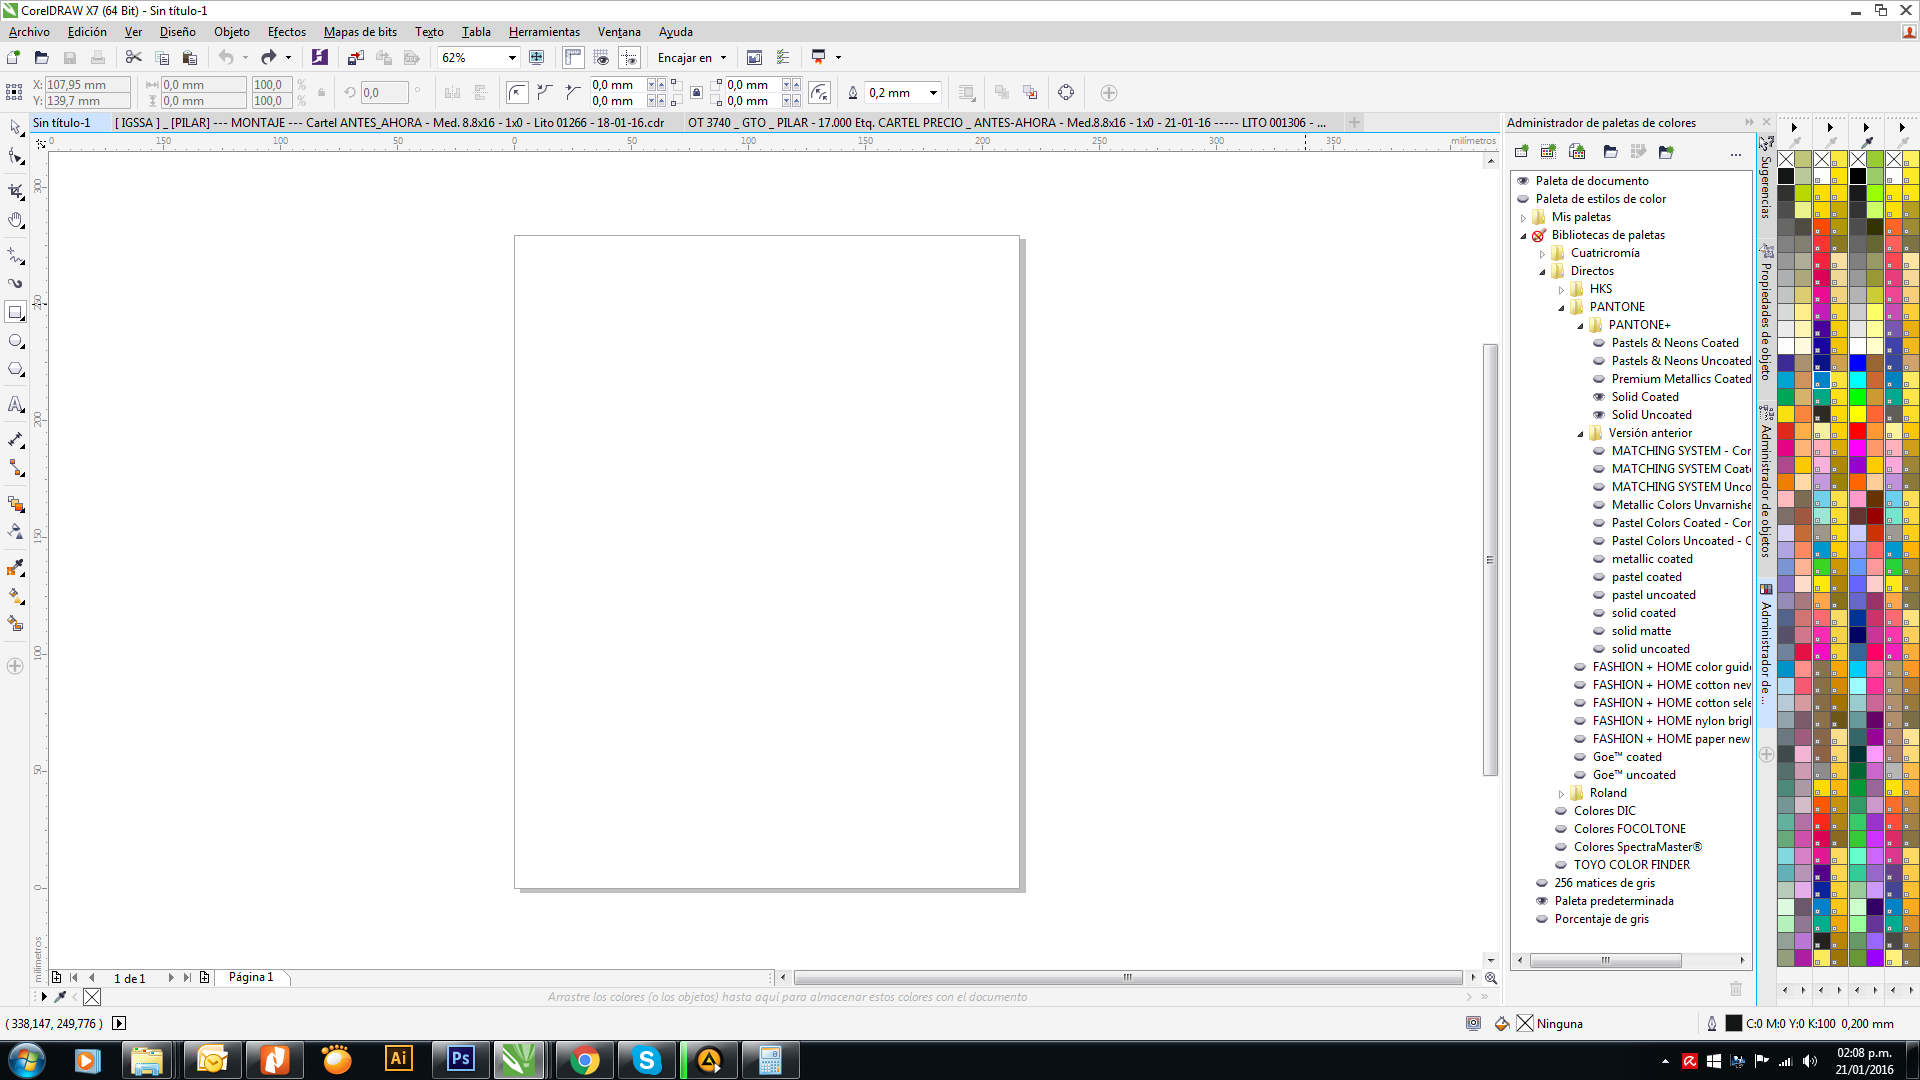The image size is (1920, 1080).
Task: Click the Import icon in standard toolbar
Action: point(355,58)
